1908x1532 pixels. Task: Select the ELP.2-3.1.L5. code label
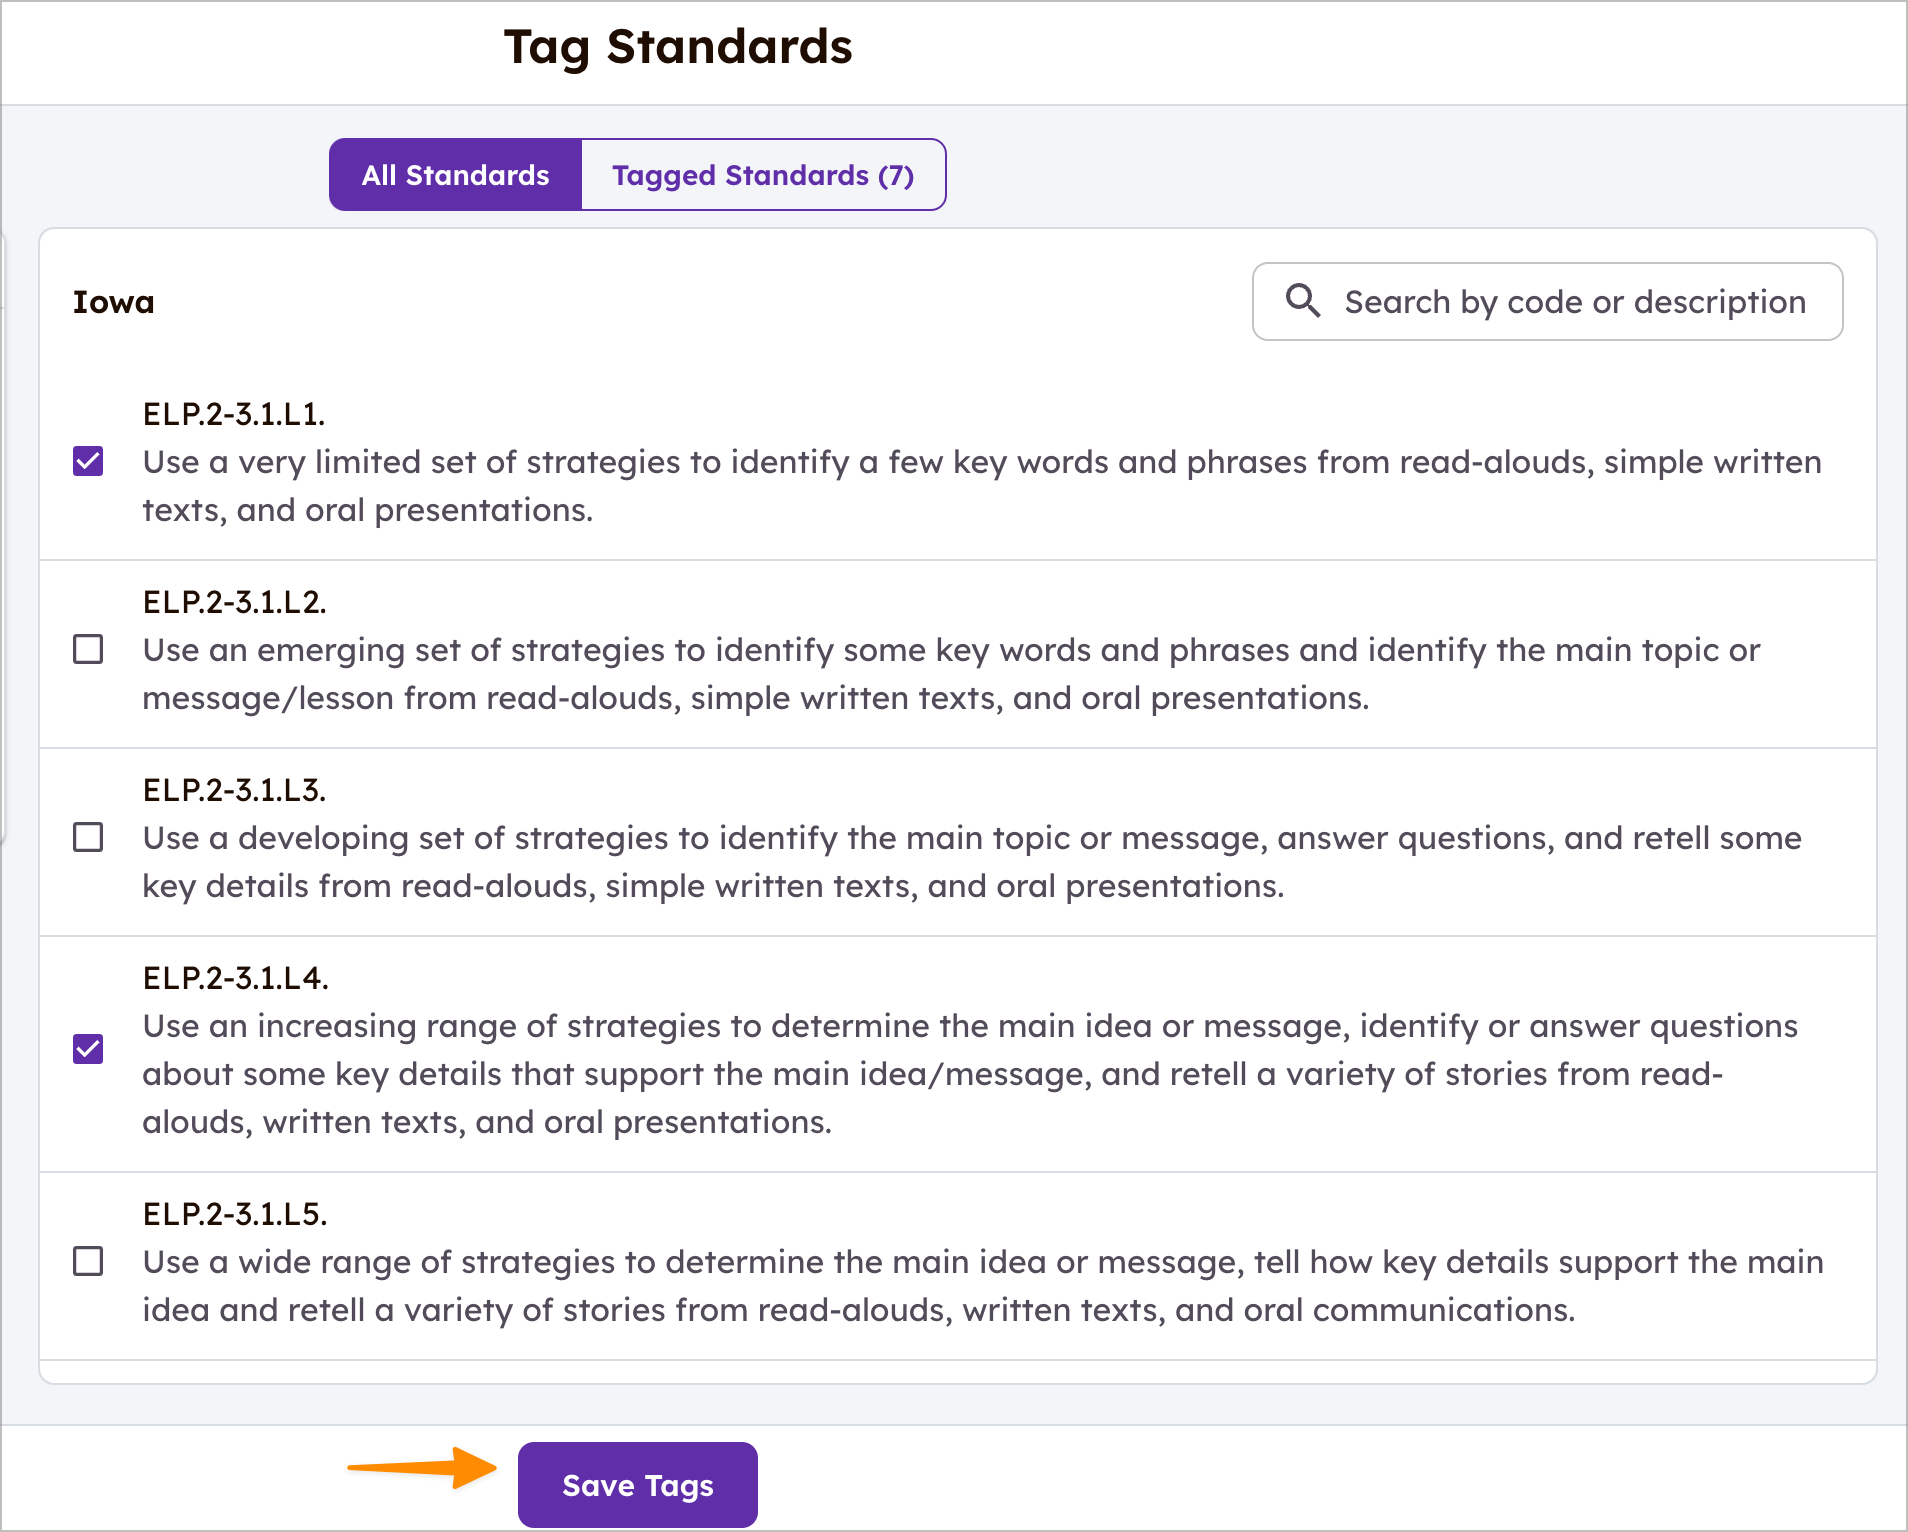coord(235,1214)
